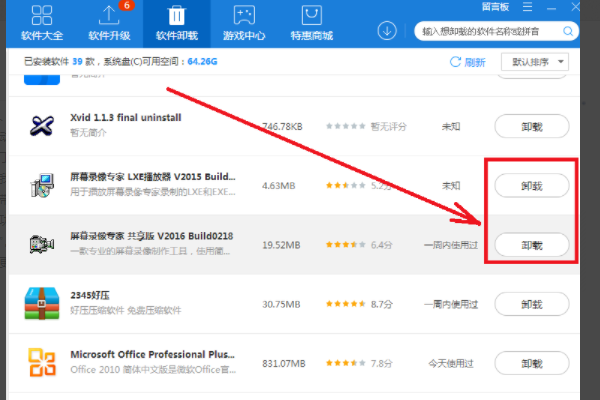Open the 软件大全 software library tab
This screenshot has height=400, width=600.
[x=42, y=23]
